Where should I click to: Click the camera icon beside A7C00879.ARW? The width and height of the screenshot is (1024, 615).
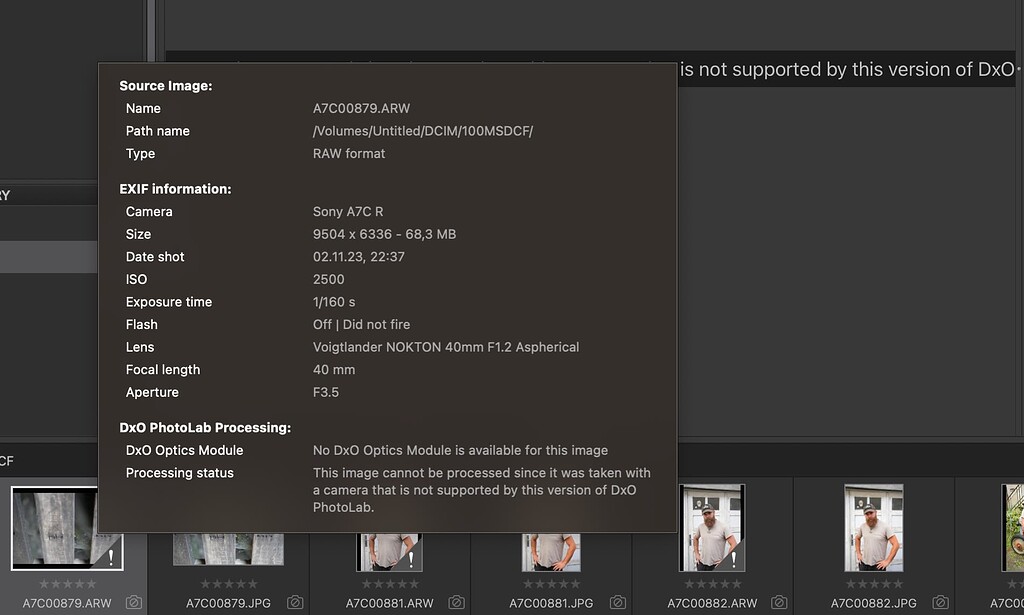pos(132,602)
